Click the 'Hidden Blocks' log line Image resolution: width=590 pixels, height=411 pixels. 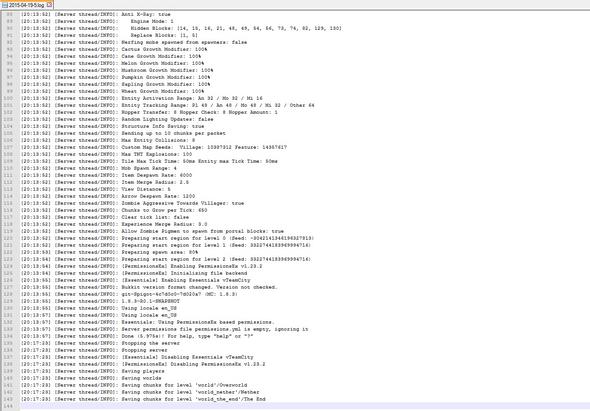tap(181, 28)
